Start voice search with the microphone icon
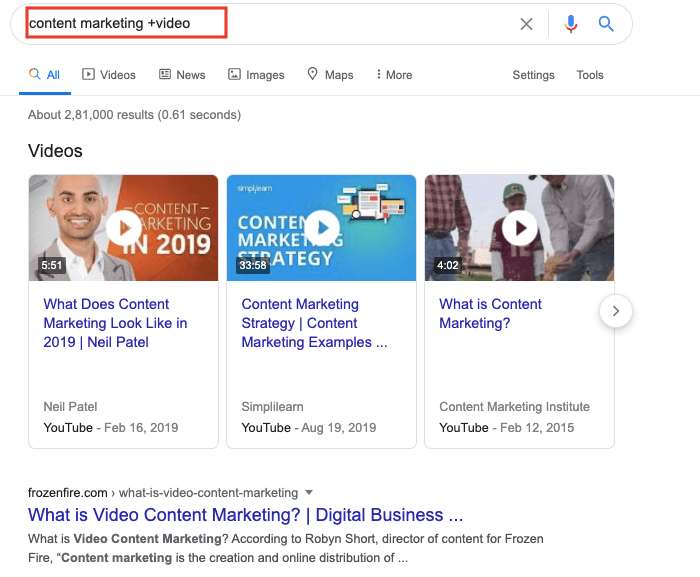 coord(571,24)
